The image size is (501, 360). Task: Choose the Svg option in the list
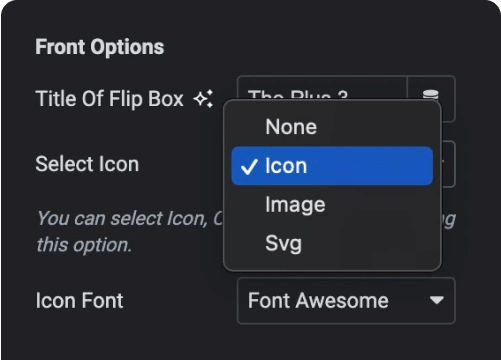pos(332,243)
